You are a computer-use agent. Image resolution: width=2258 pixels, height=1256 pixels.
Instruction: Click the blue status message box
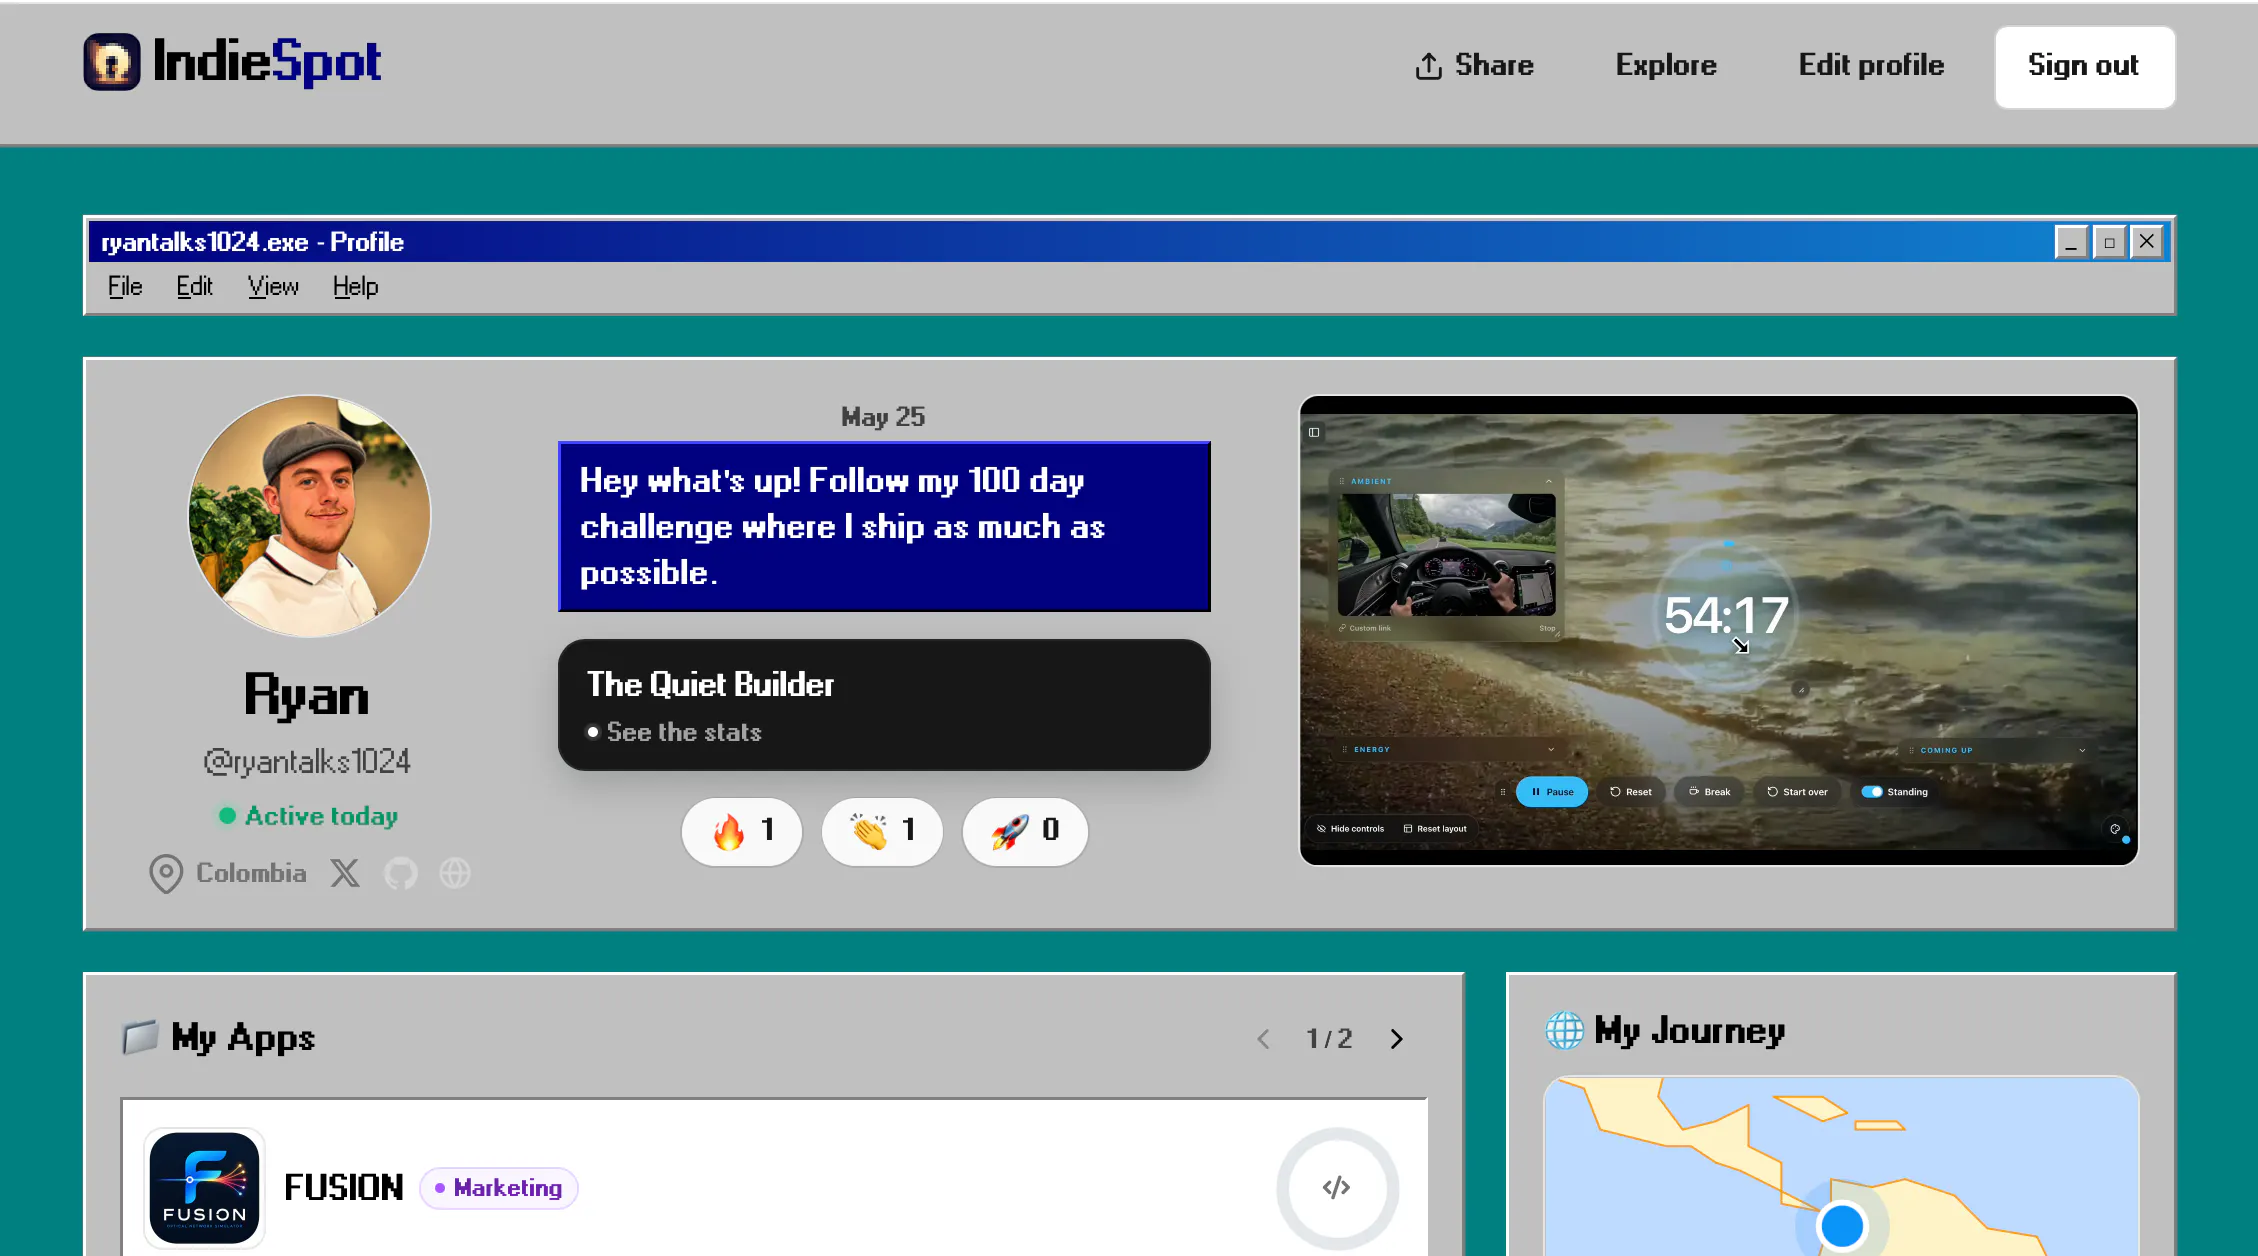(884, 526)
